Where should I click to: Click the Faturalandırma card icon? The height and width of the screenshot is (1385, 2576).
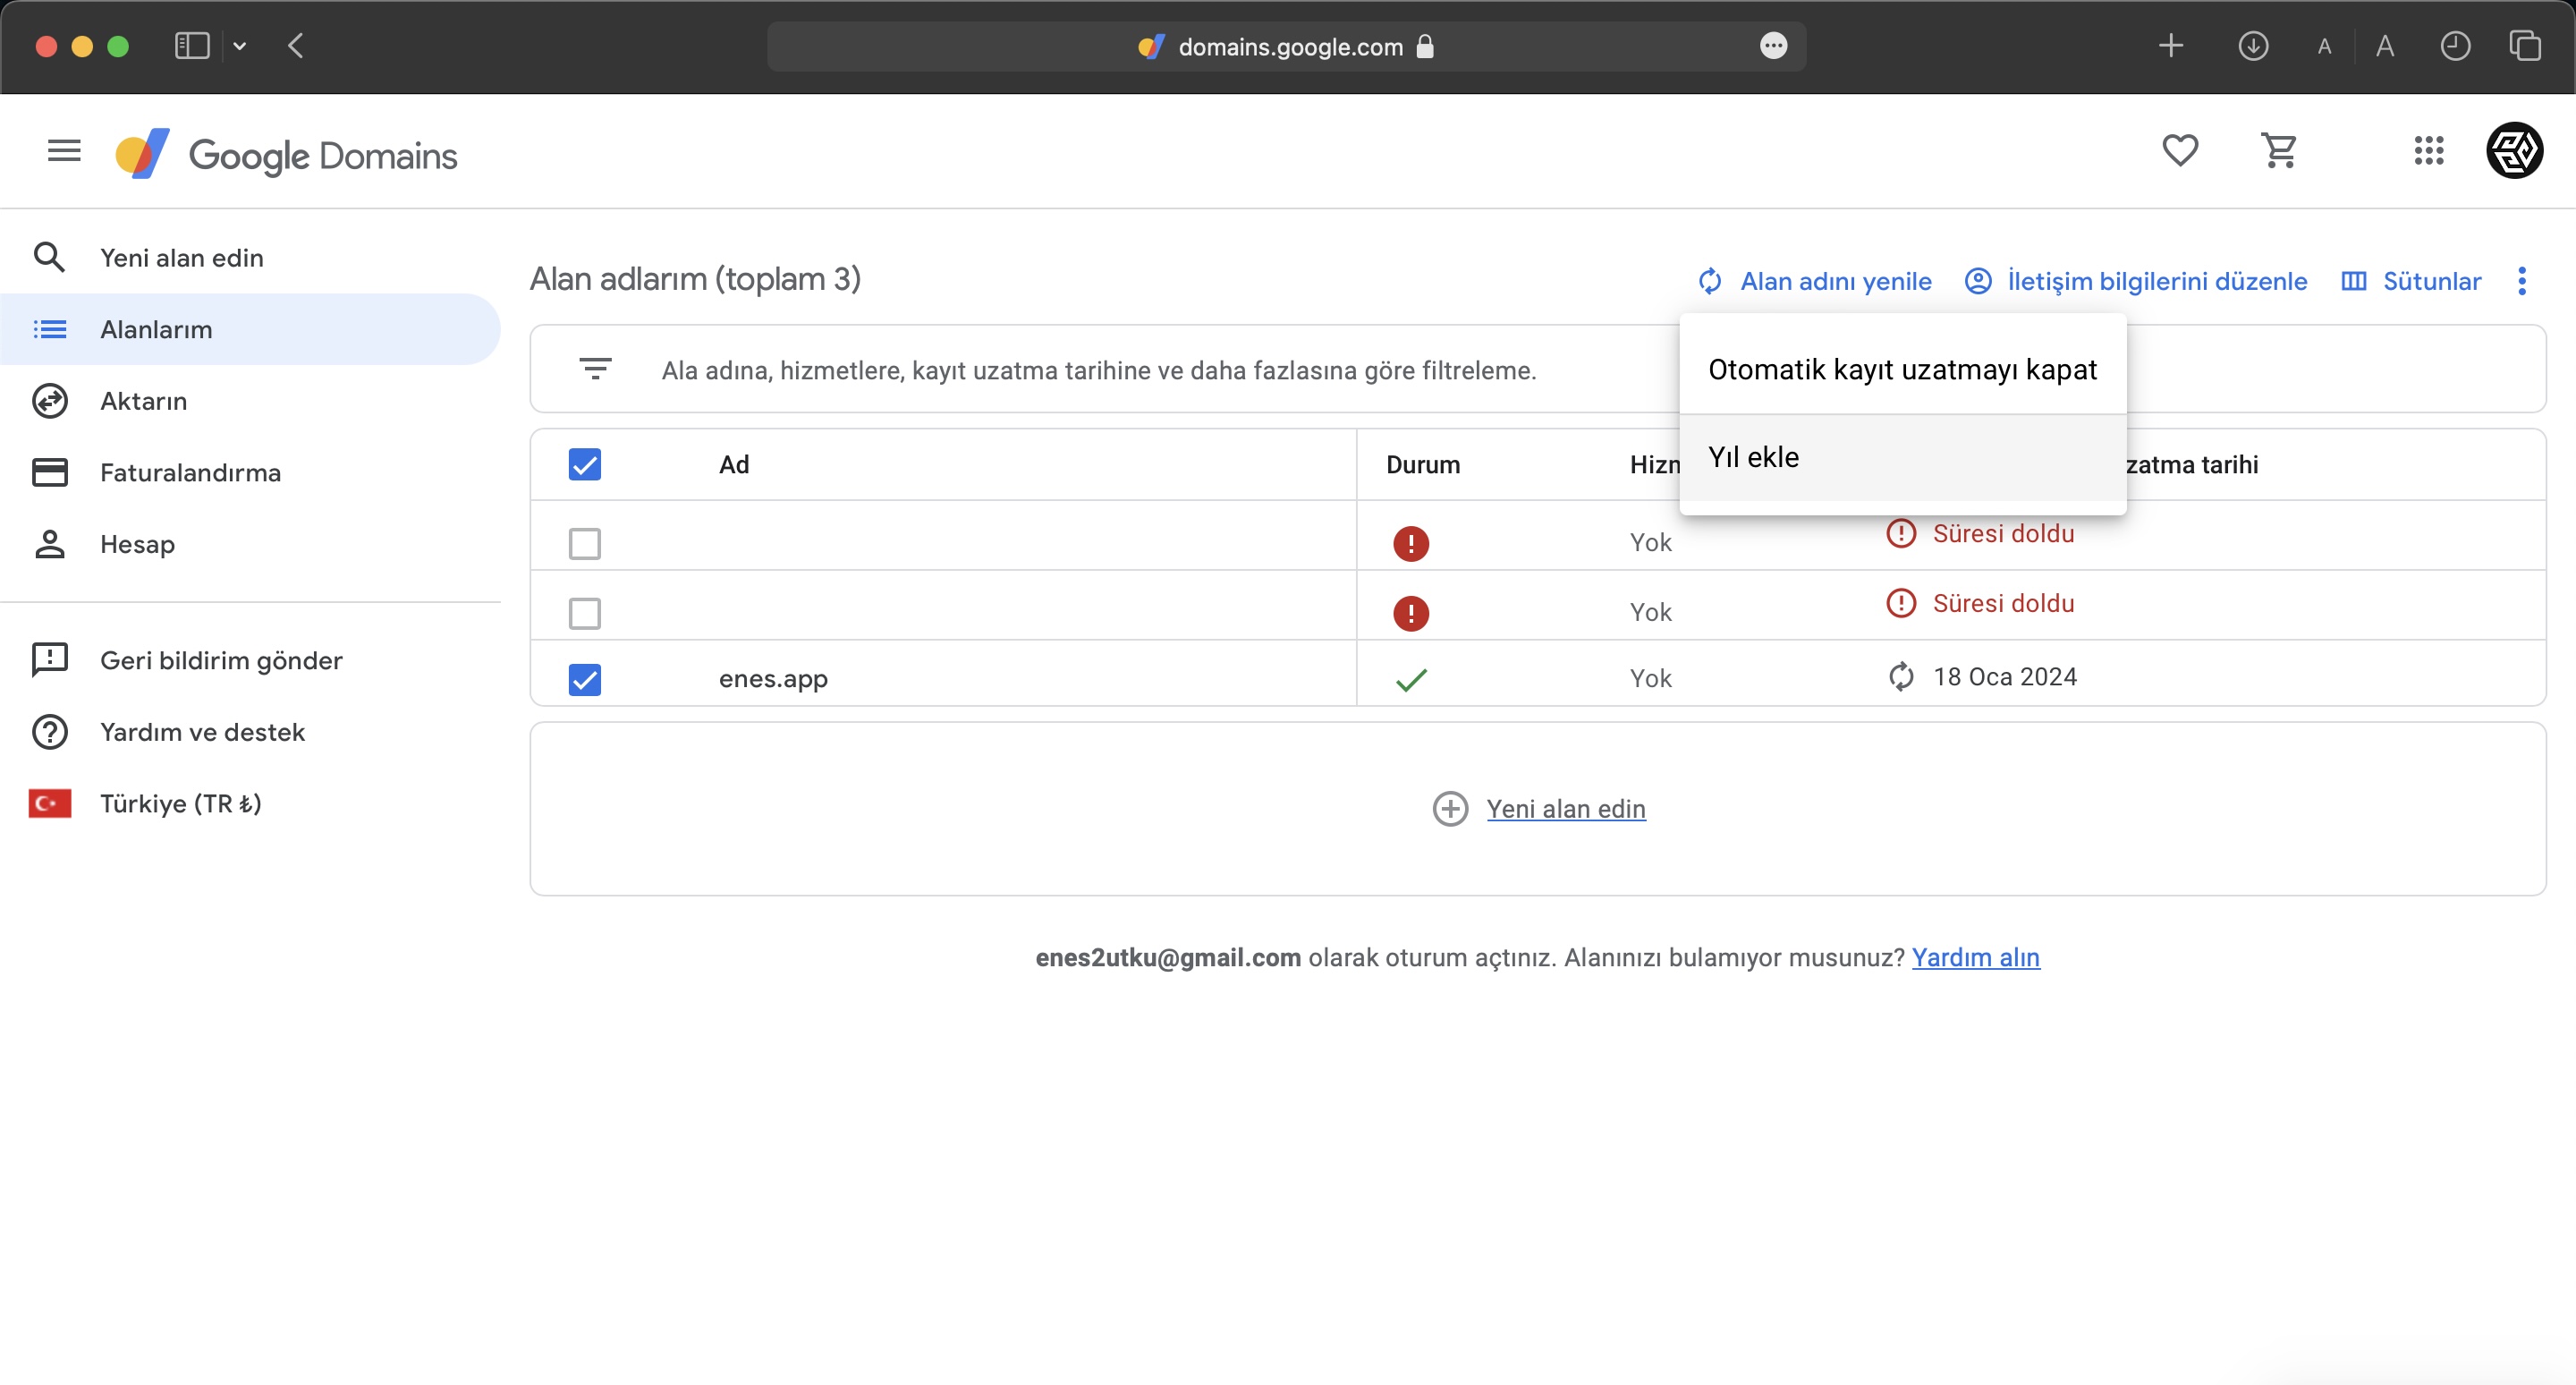[x=50, y=472]
